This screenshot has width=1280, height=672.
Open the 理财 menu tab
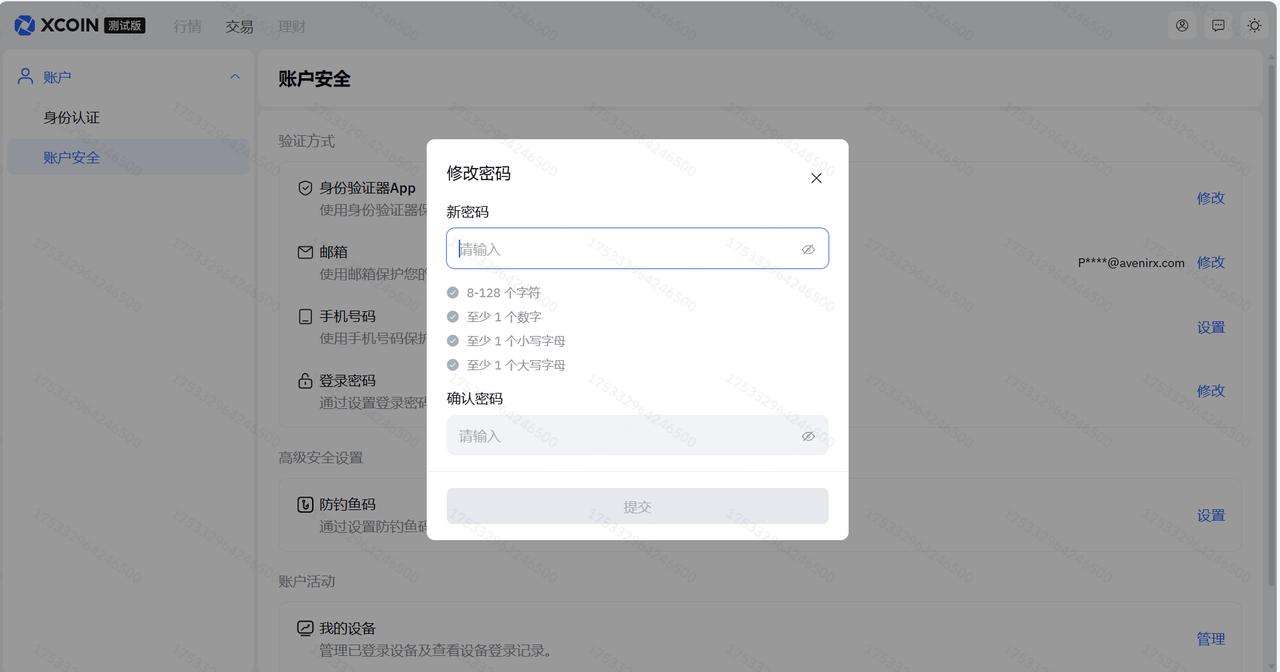point(292,27)
